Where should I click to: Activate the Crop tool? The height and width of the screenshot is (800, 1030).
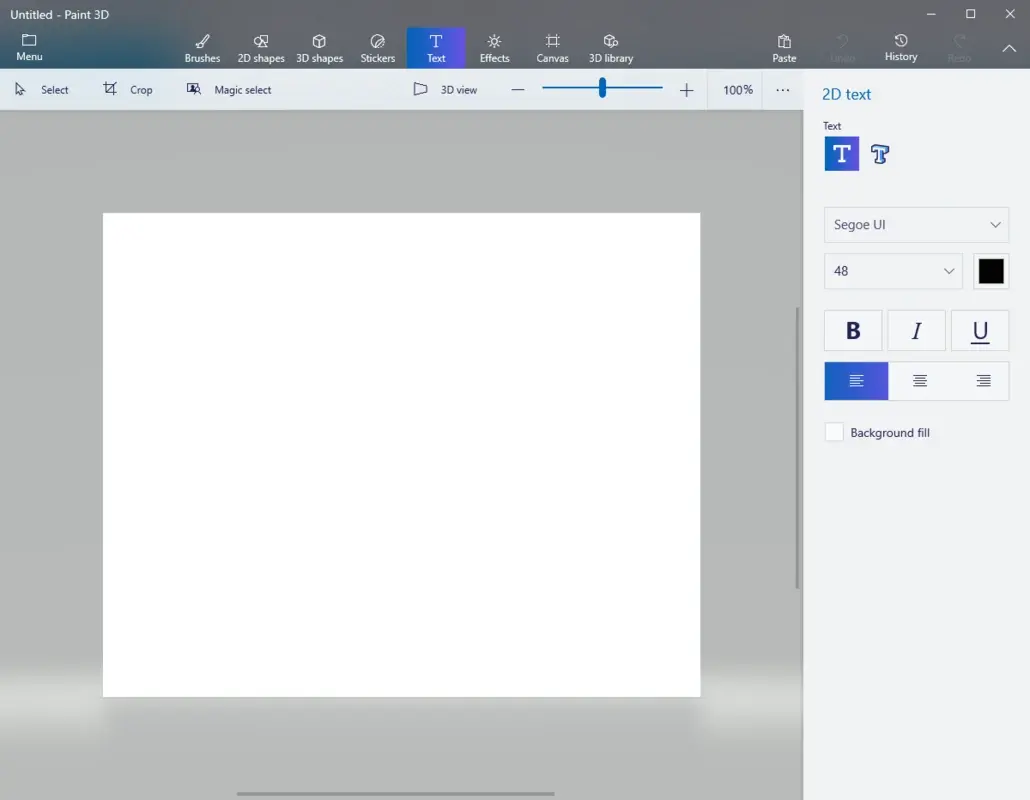[129, 89]
